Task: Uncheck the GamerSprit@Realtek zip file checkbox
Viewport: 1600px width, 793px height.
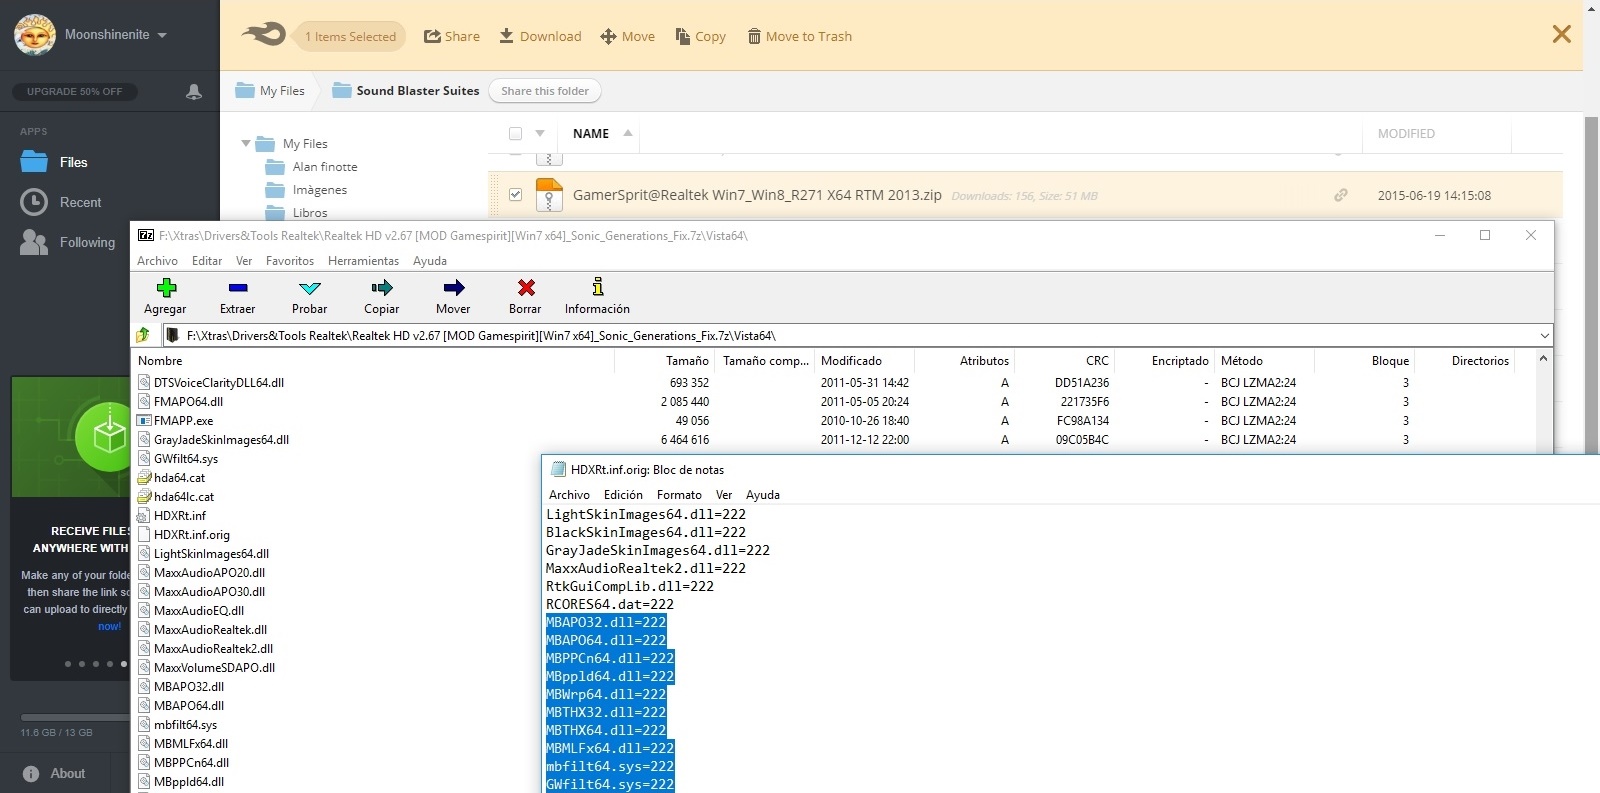Action: [x=515, y=195]
